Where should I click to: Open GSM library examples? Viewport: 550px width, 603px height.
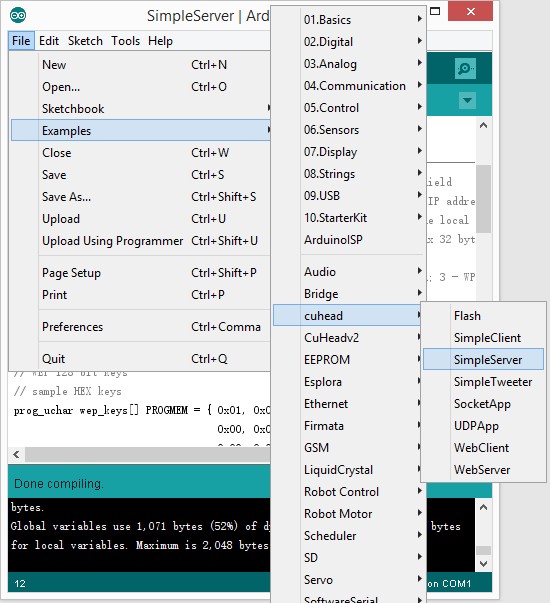coord(348,448)
